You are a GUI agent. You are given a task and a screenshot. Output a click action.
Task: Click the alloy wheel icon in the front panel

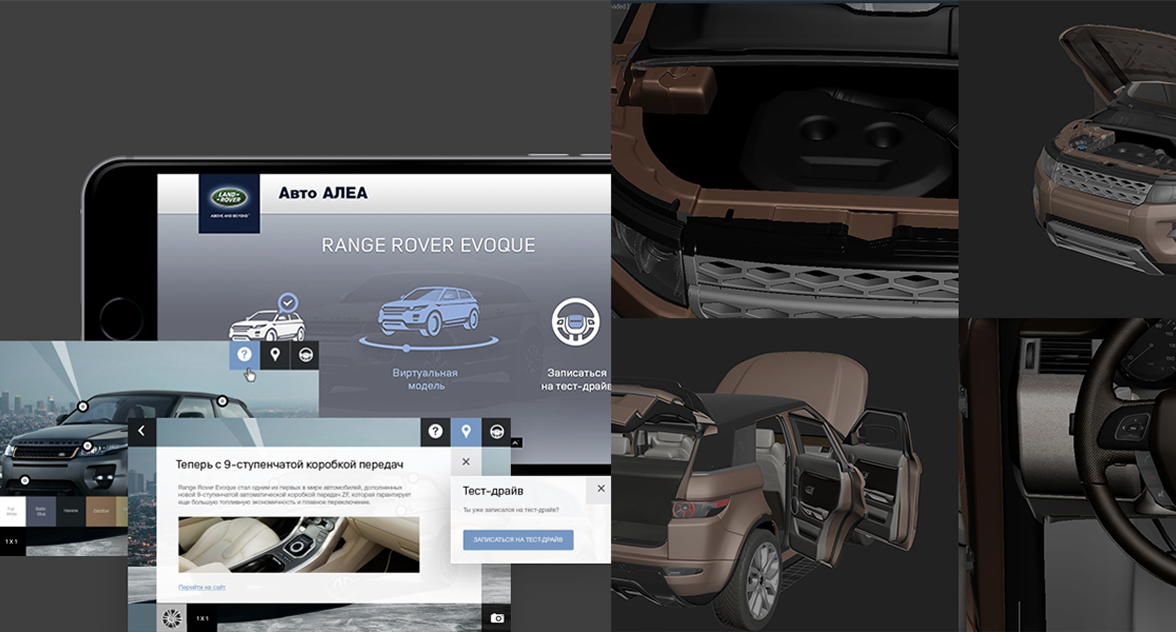[172, 618]
